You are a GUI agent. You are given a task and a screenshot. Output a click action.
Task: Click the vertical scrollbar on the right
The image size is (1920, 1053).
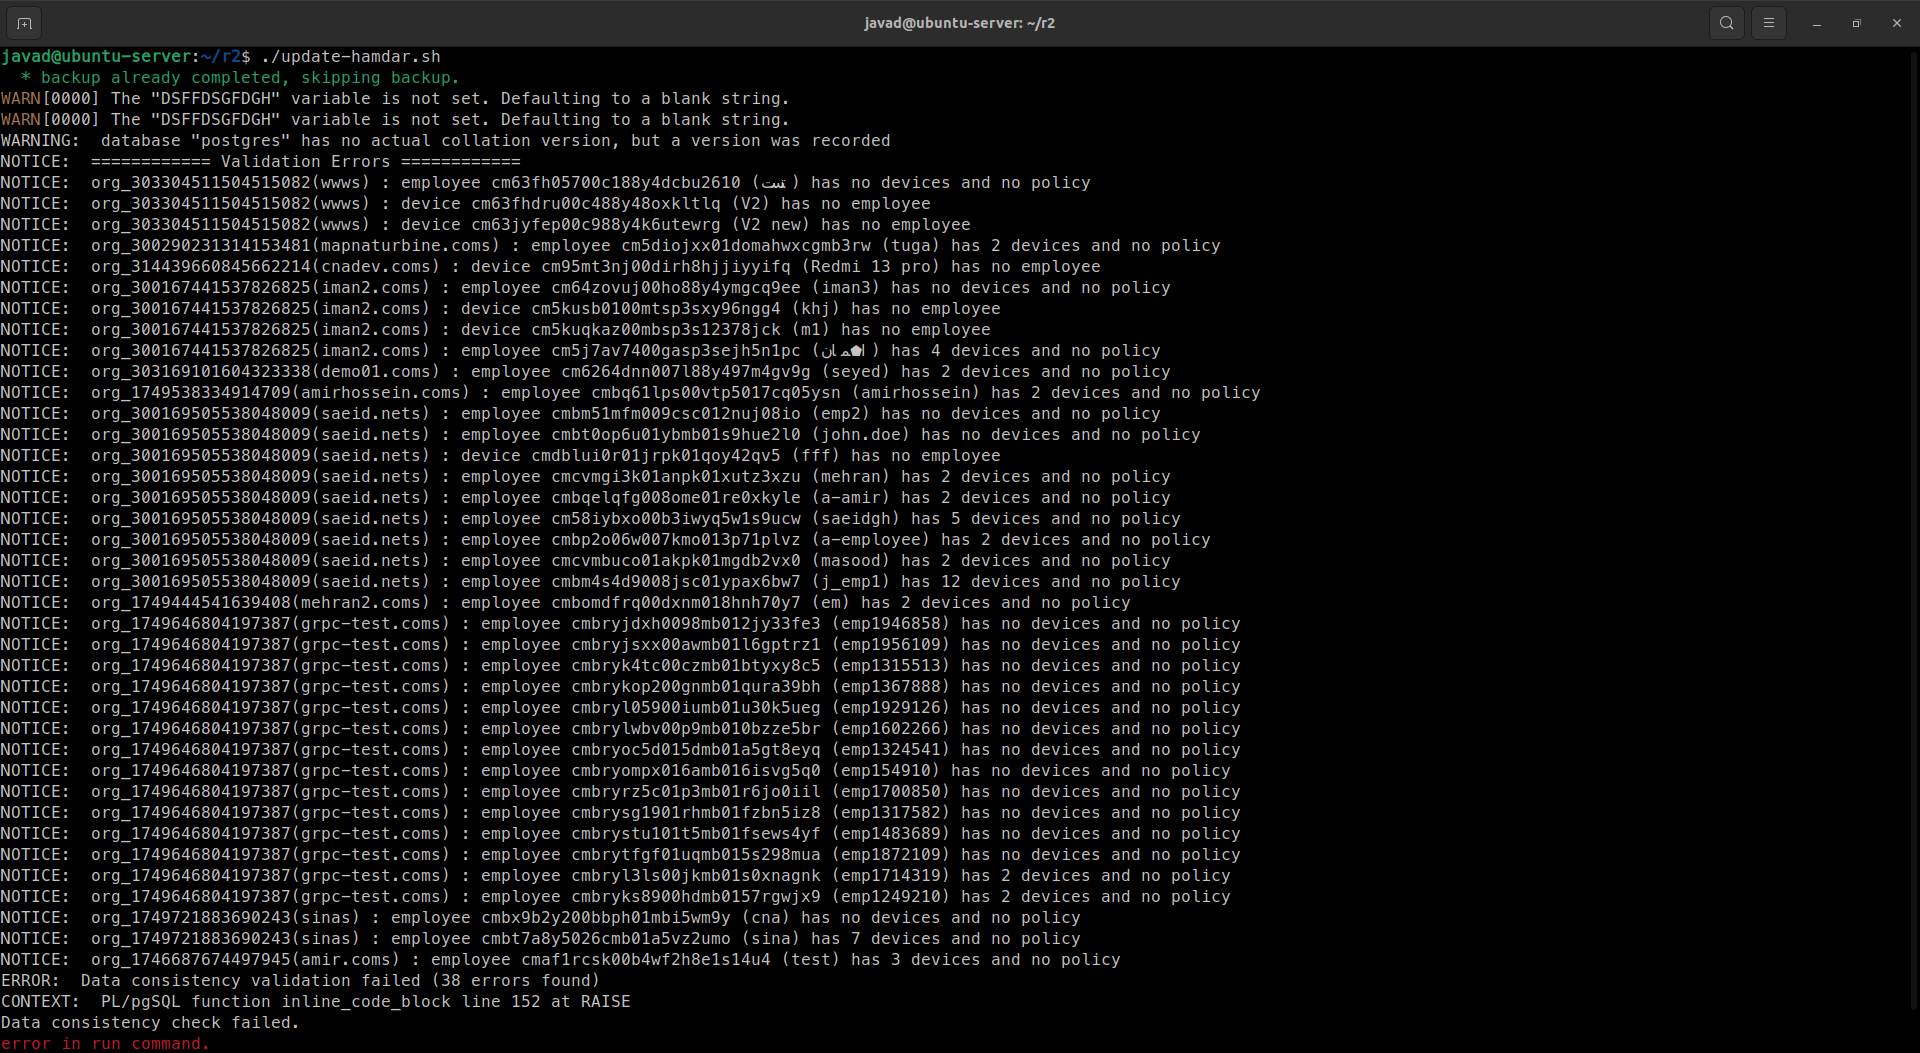tap(1913, 500)
